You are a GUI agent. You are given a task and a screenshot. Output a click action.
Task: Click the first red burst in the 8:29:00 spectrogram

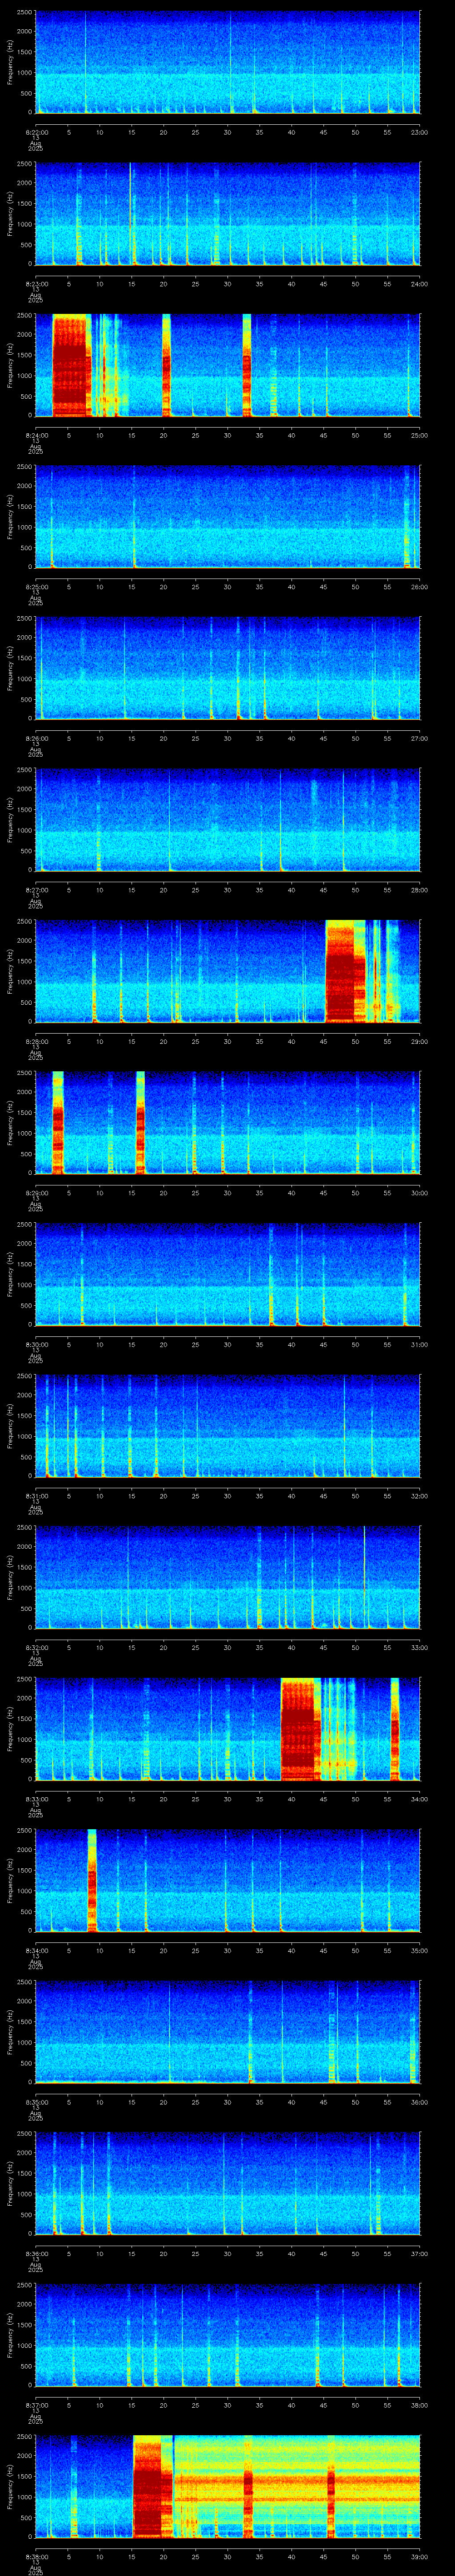(x=58, y=1122)
